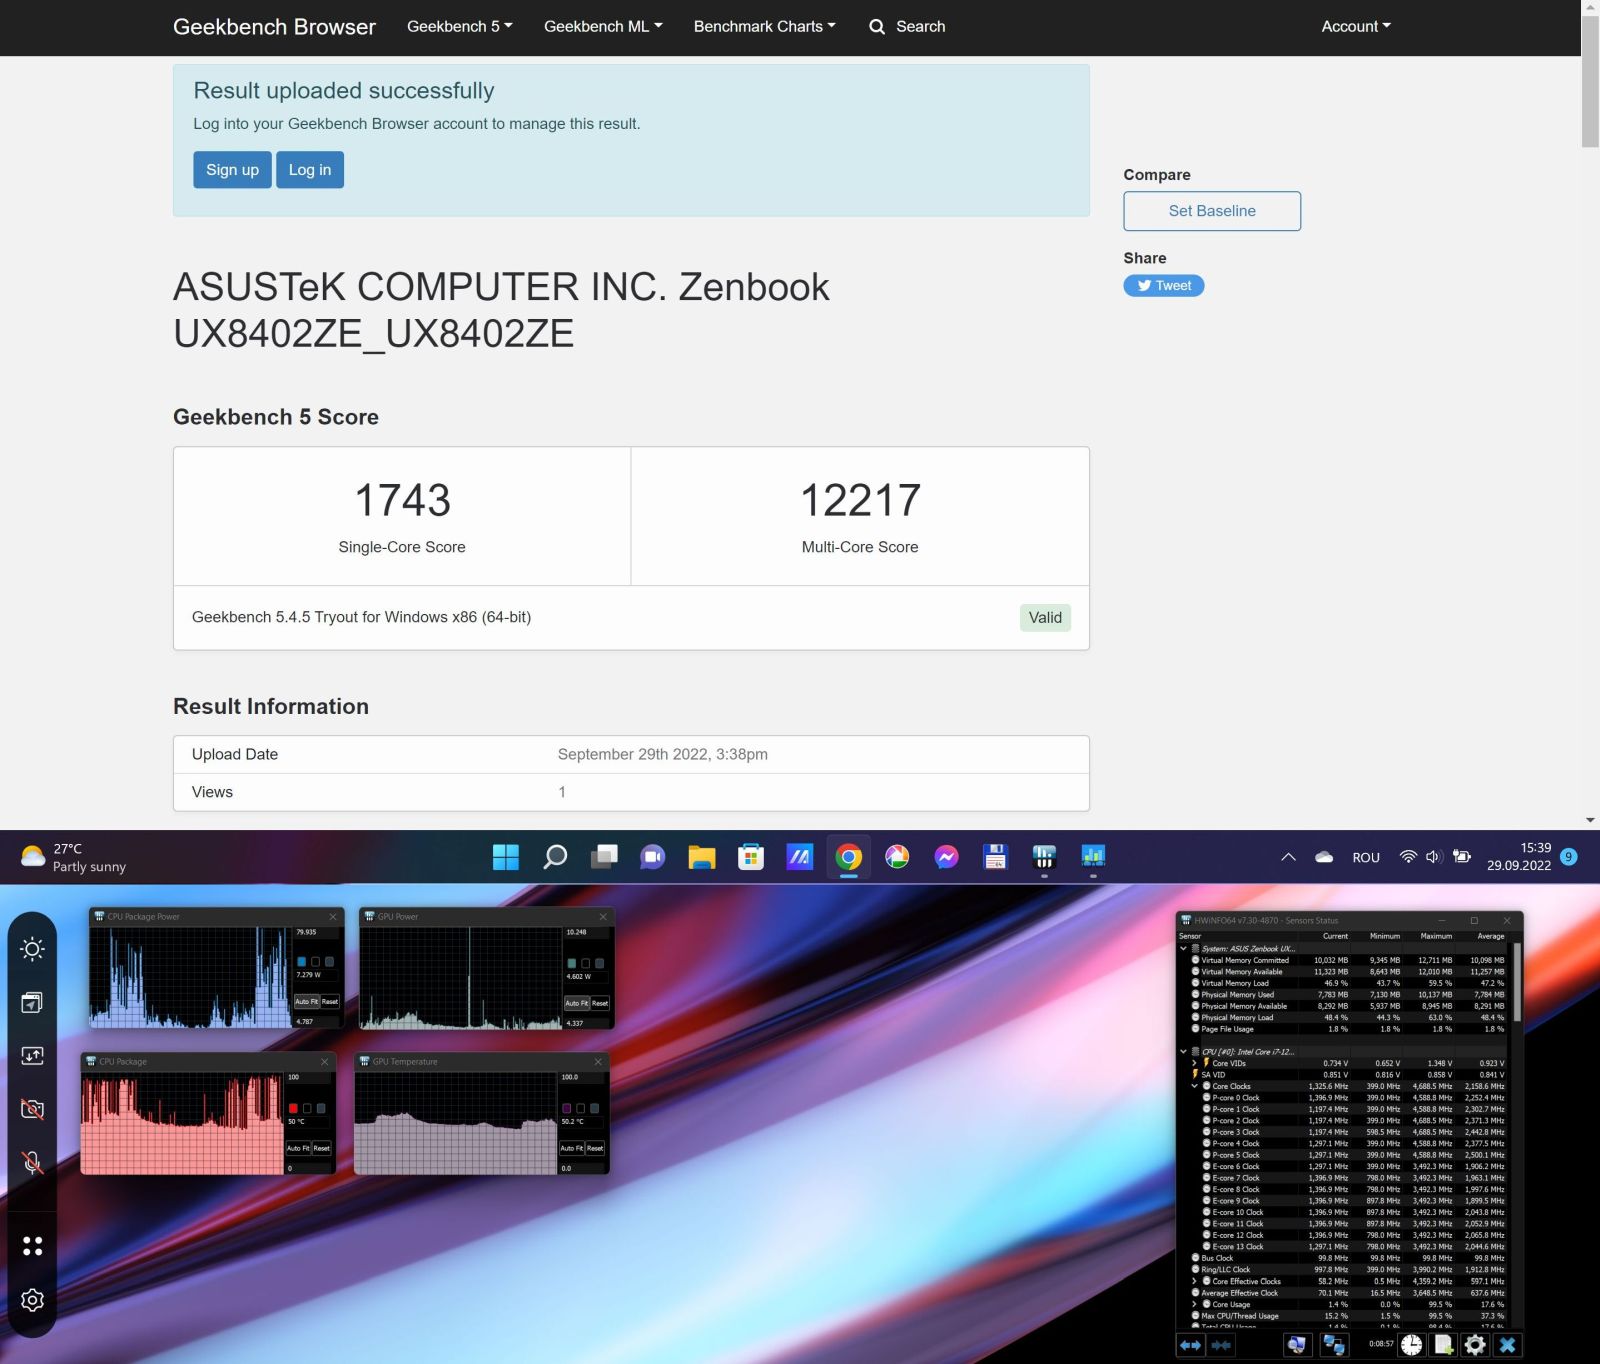Click the Tweet share button
The image size is (1600, 1364).
pyautogui.click(x=1164, y=286)
